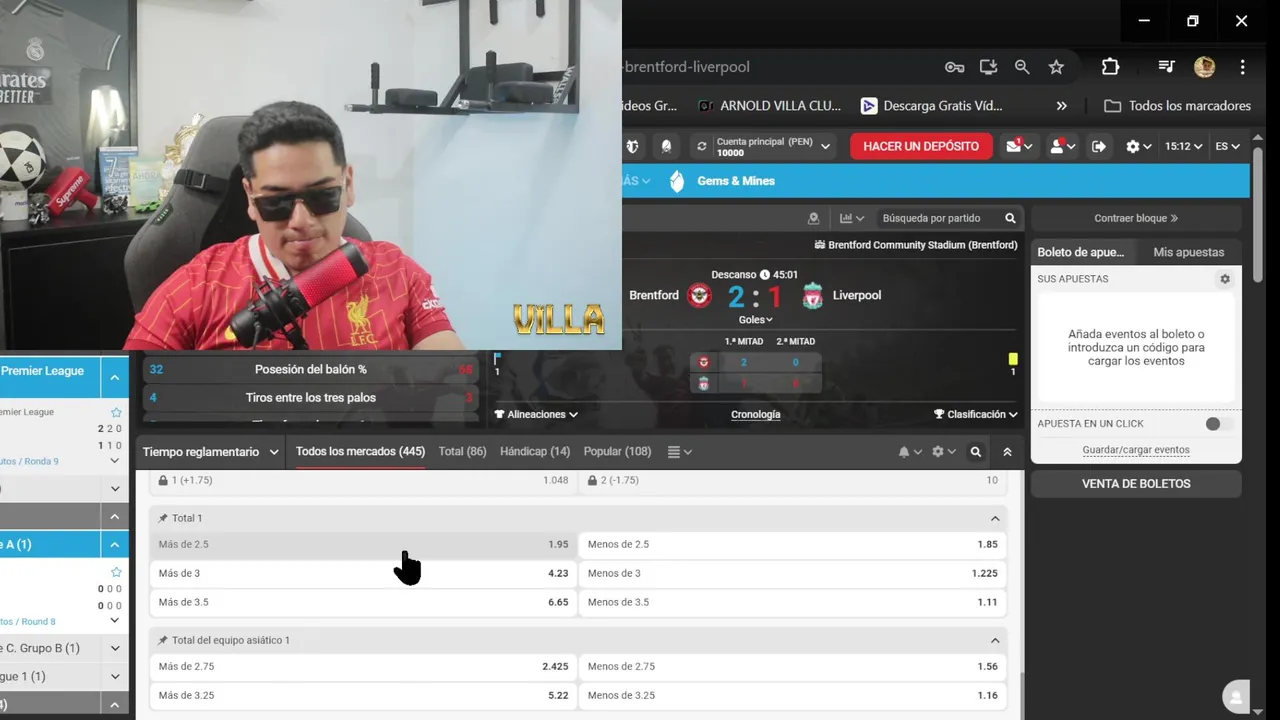Image resolution: width=1280 pixels, height=720 pixels.
Task: Open the Descarga Gratis Víd... bookmark
Action: pos(931,106)
